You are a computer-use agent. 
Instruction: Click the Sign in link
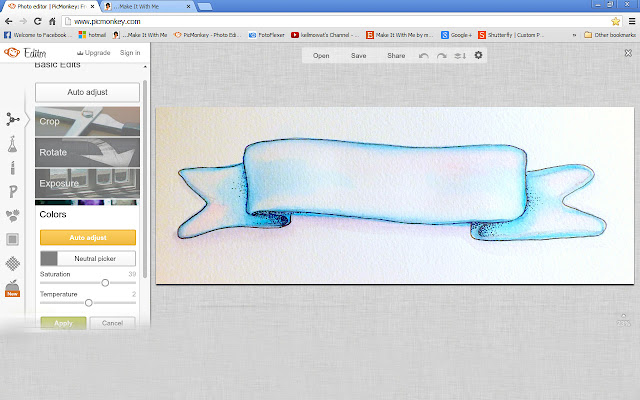click(x=130, y=53)
